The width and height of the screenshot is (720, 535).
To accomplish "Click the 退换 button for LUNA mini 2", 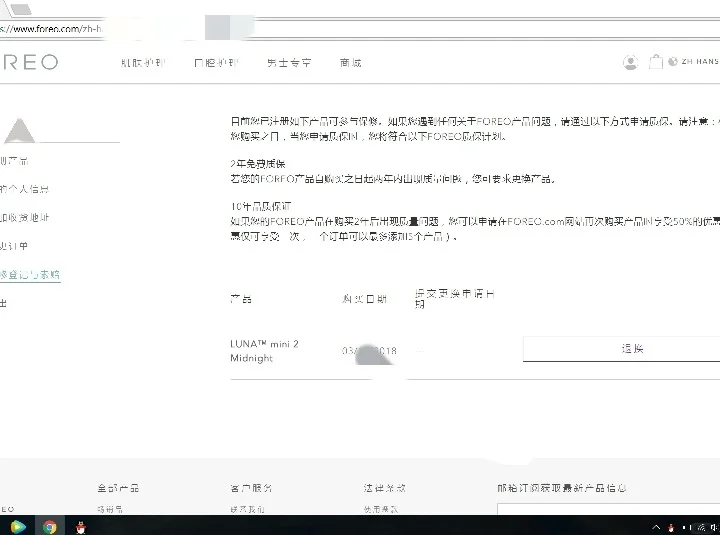I will point(621,349).
